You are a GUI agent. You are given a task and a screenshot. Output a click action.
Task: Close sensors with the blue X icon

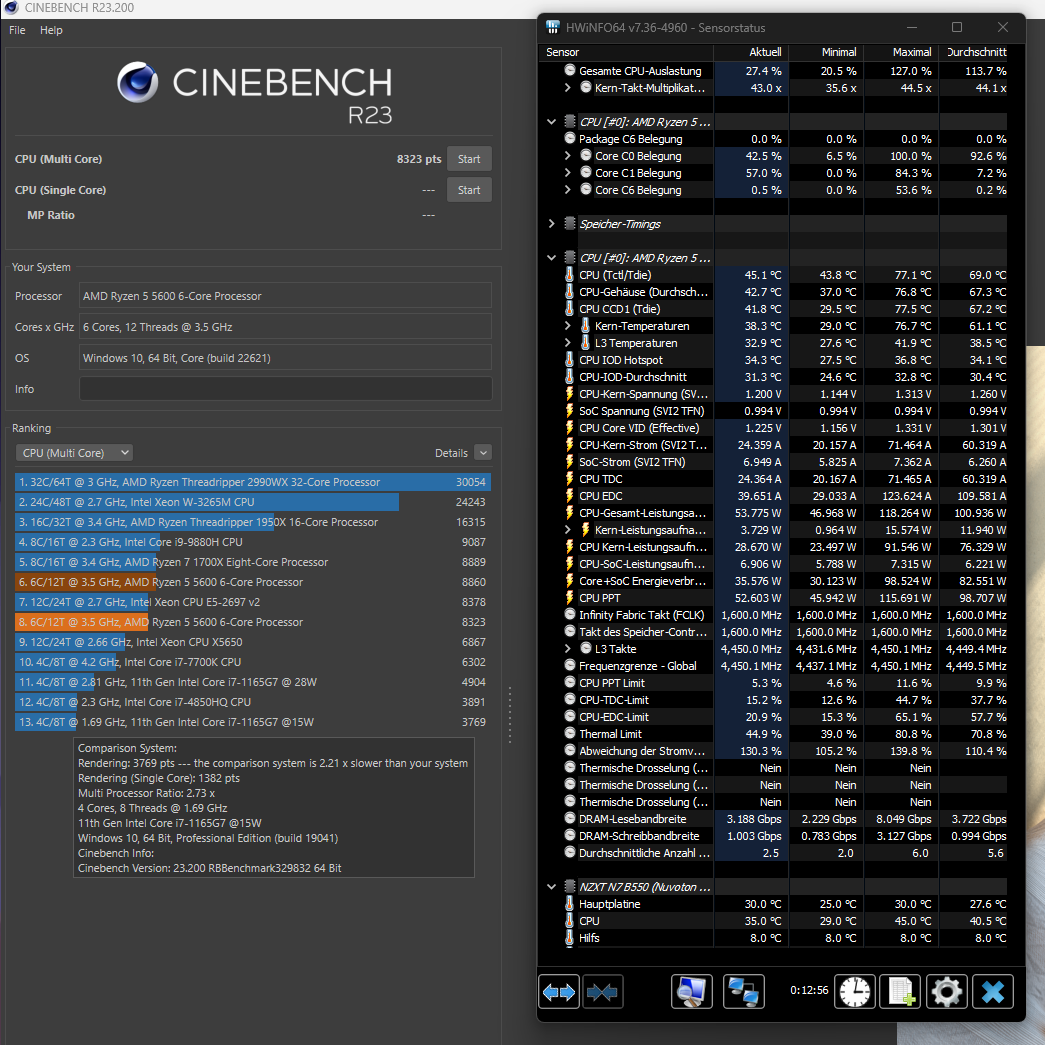pos(992,992)
